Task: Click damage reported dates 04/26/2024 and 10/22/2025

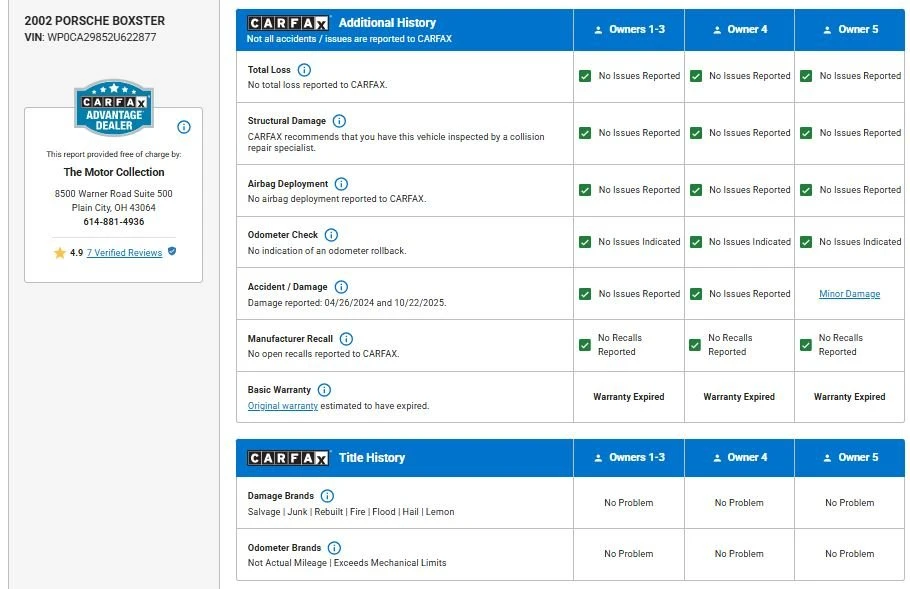Action: pos(385,302)
